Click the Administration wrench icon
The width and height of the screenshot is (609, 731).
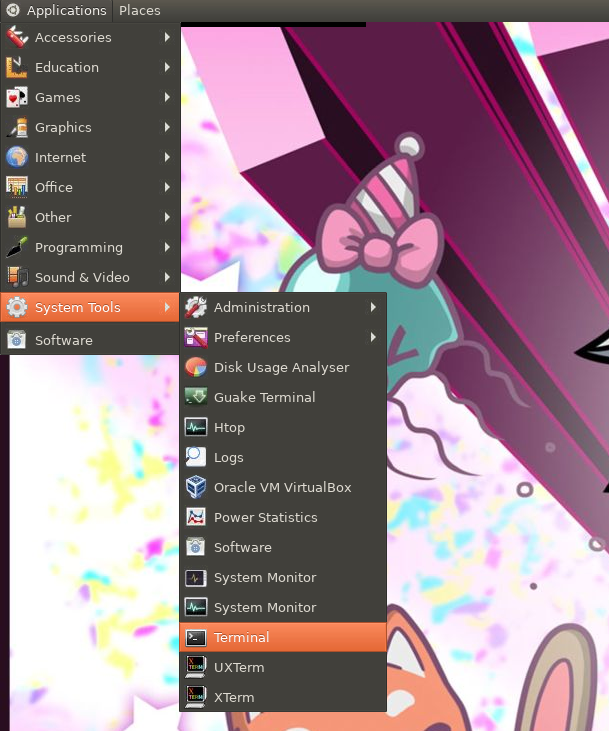(196, 307)
